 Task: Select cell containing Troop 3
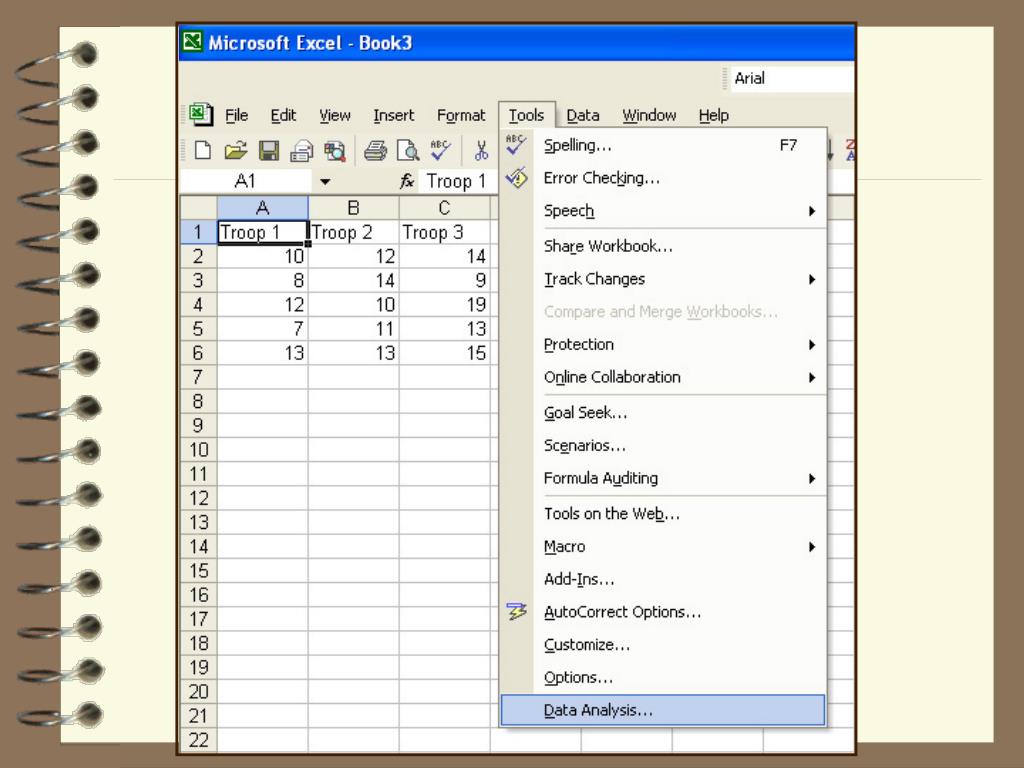(x=444, y=232)
